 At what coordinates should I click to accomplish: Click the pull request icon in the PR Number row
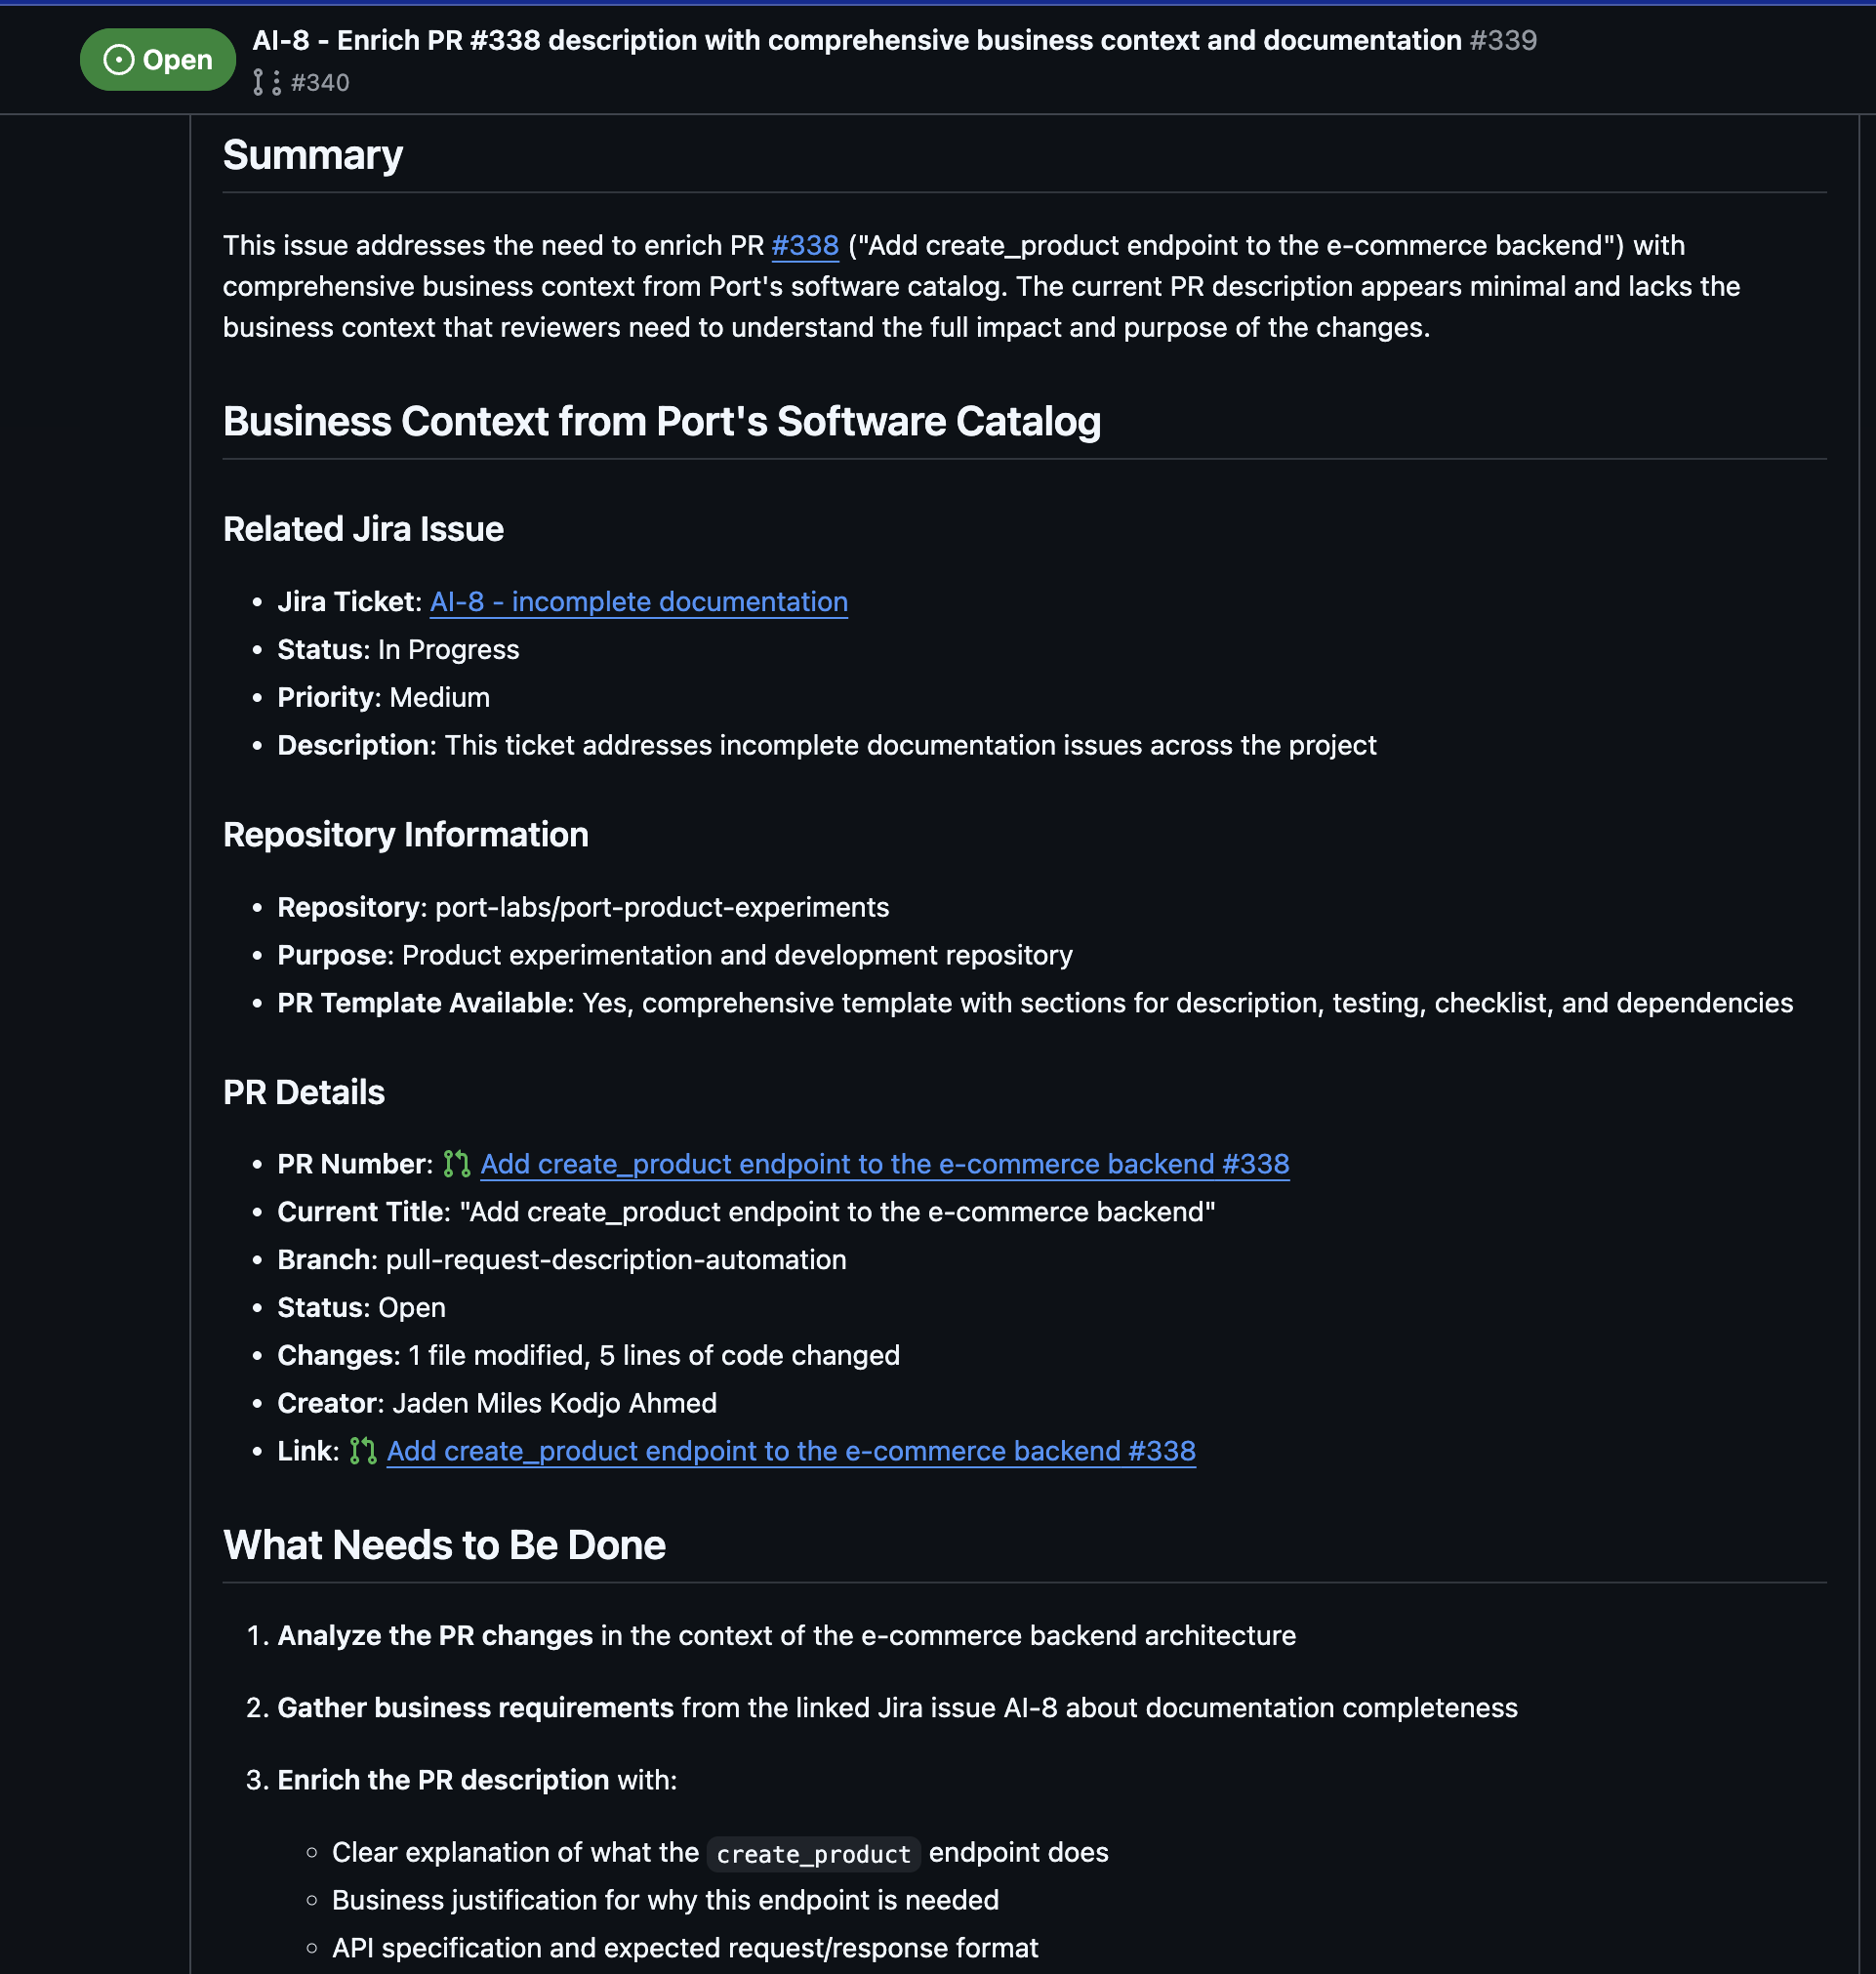click(457, 1164)
